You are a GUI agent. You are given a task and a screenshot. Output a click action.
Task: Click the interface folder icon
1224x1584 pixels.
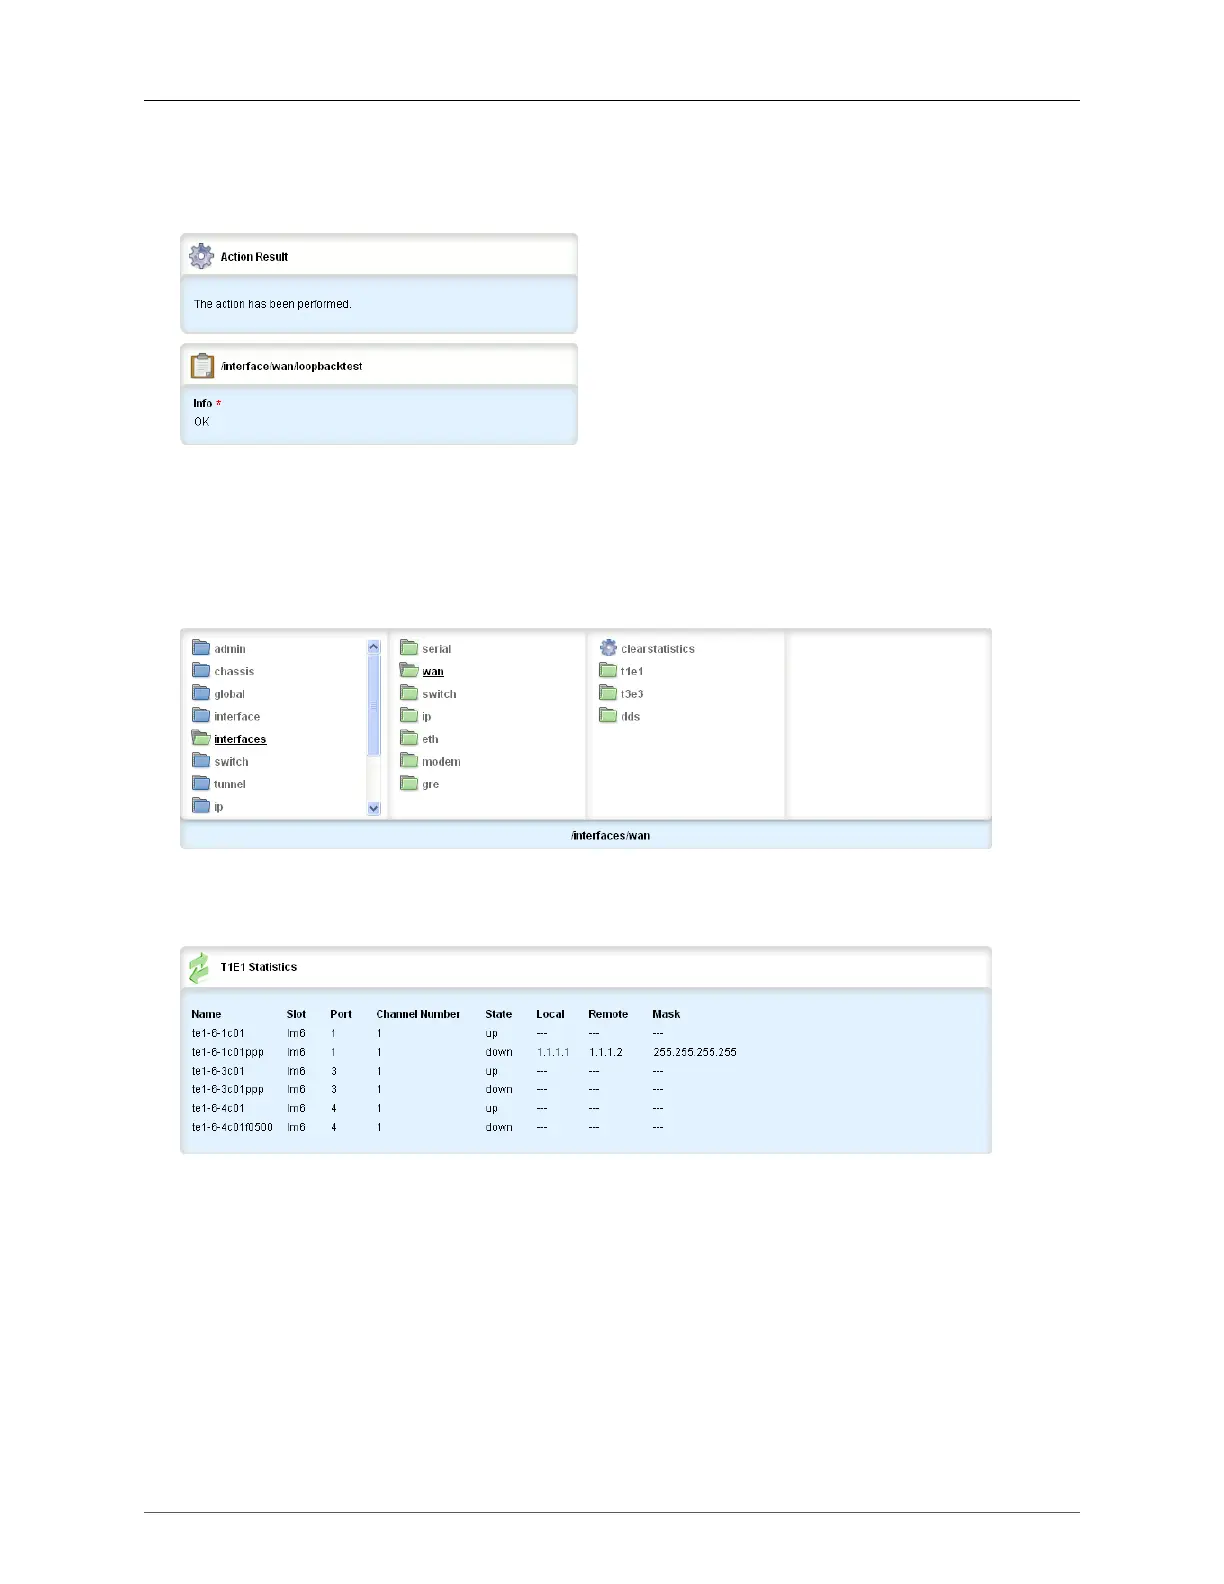click(201, 716)
